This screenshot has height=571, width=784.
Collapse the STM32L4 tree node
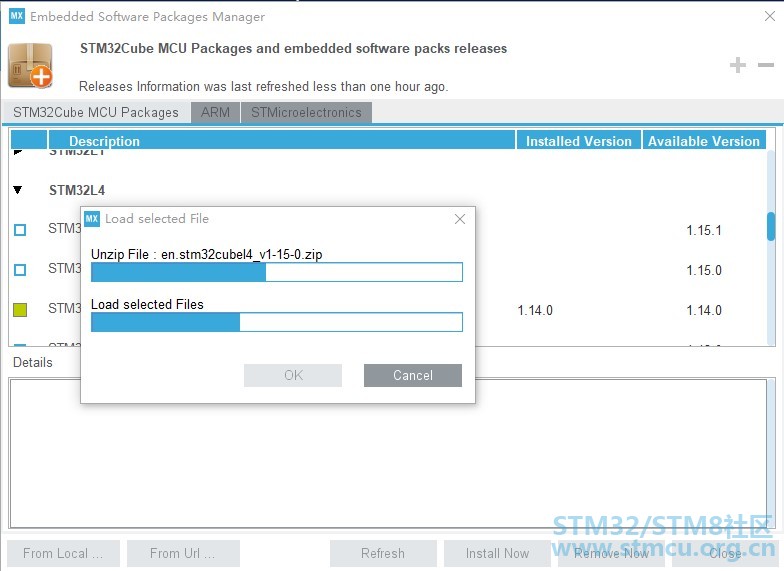pos(18,190)
